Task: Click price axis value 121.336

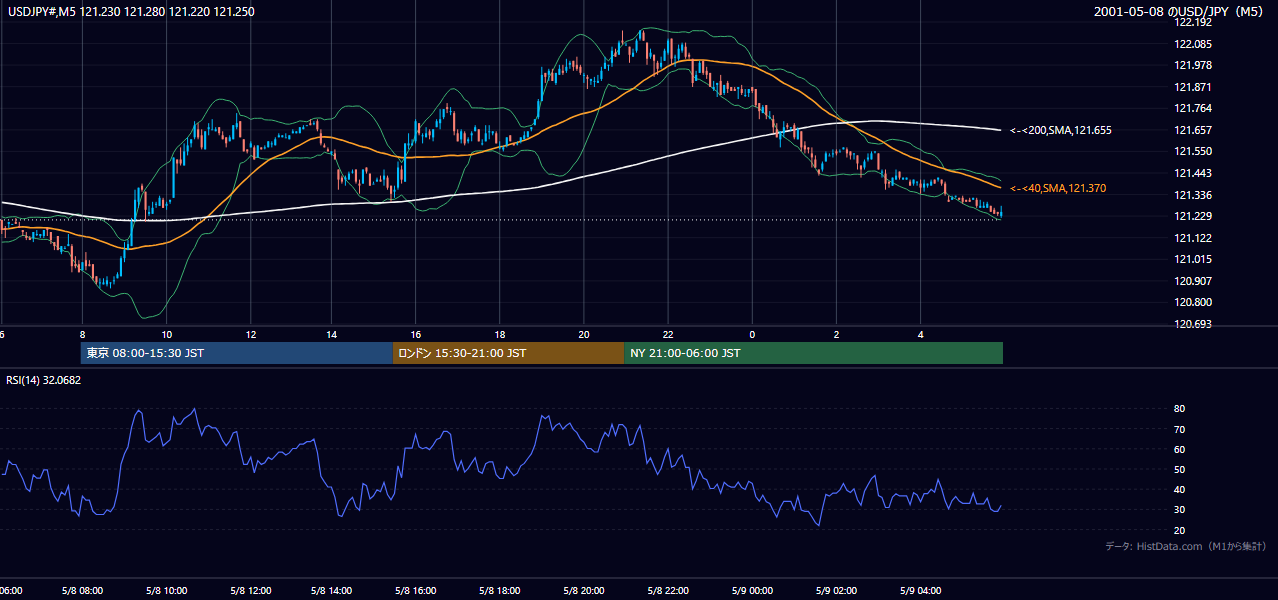Action: click(1195, 195)
